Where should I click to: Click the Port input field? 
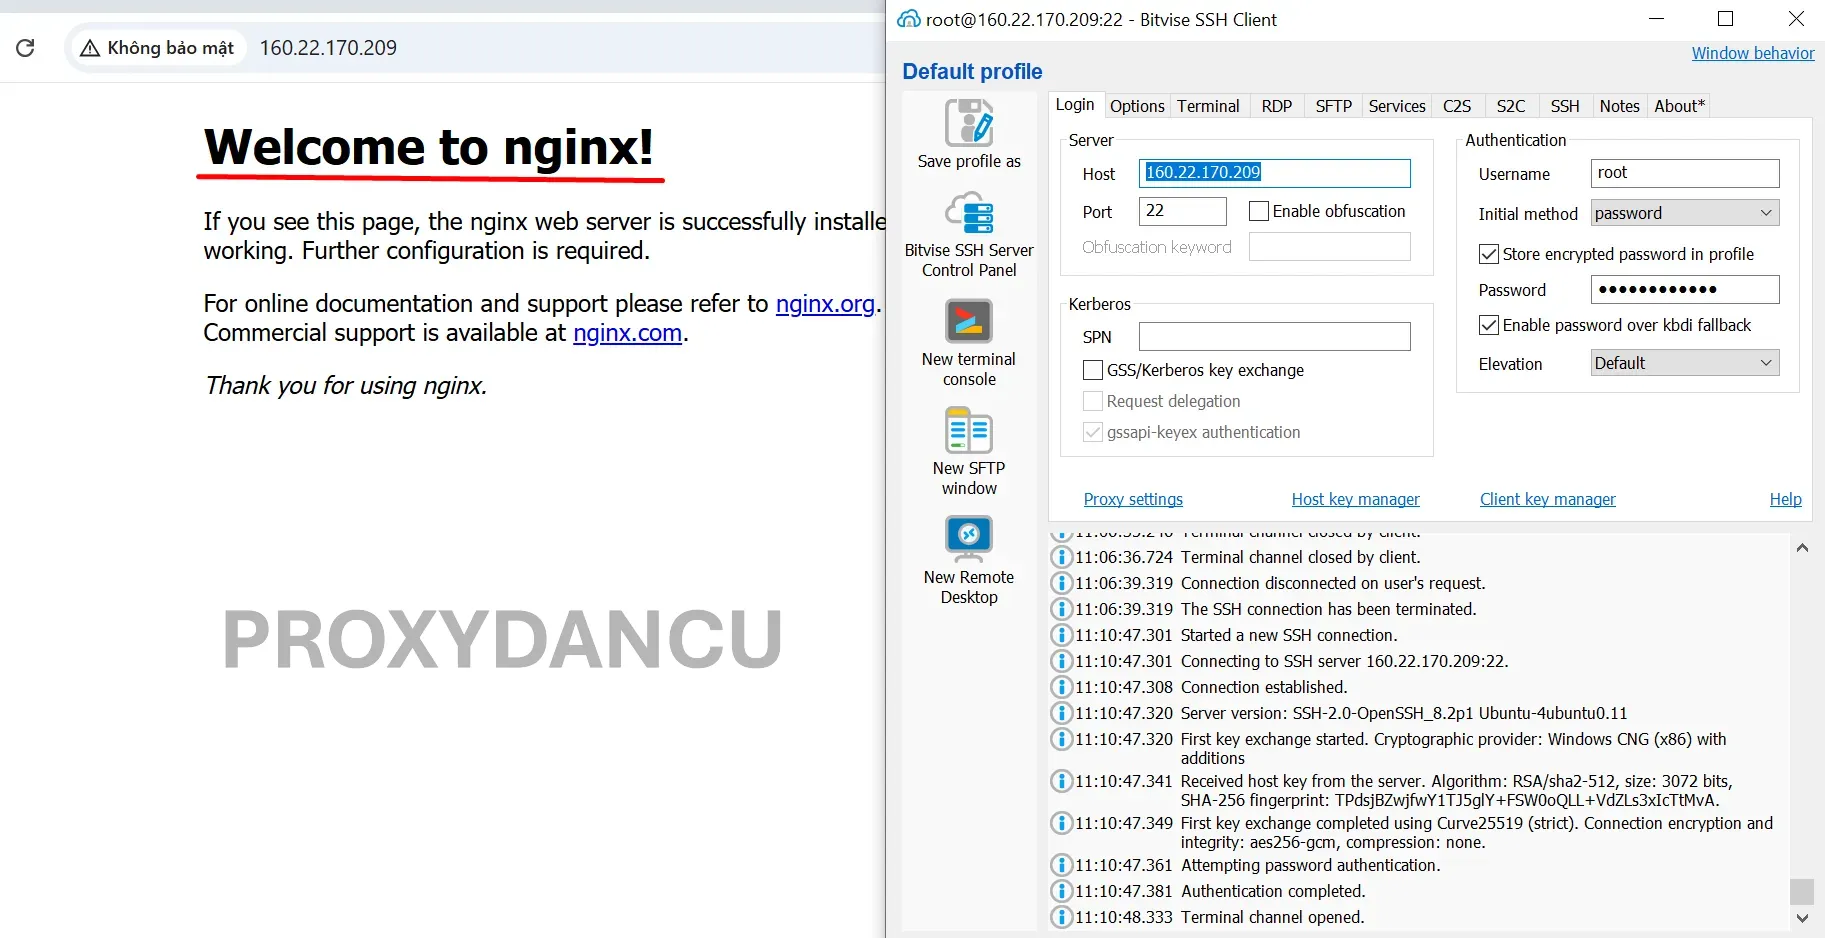[1183, 211]
